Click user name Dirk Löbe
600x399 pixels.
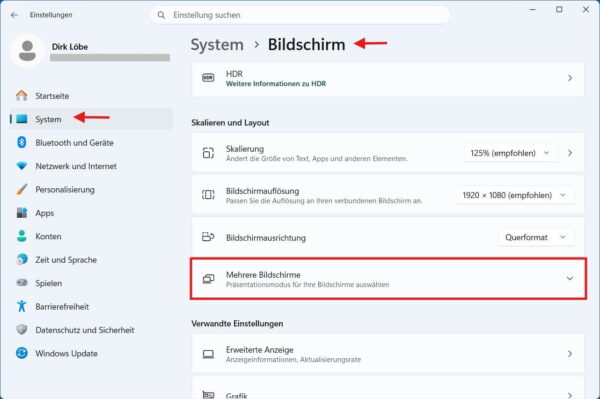click(x=70, y=47)
